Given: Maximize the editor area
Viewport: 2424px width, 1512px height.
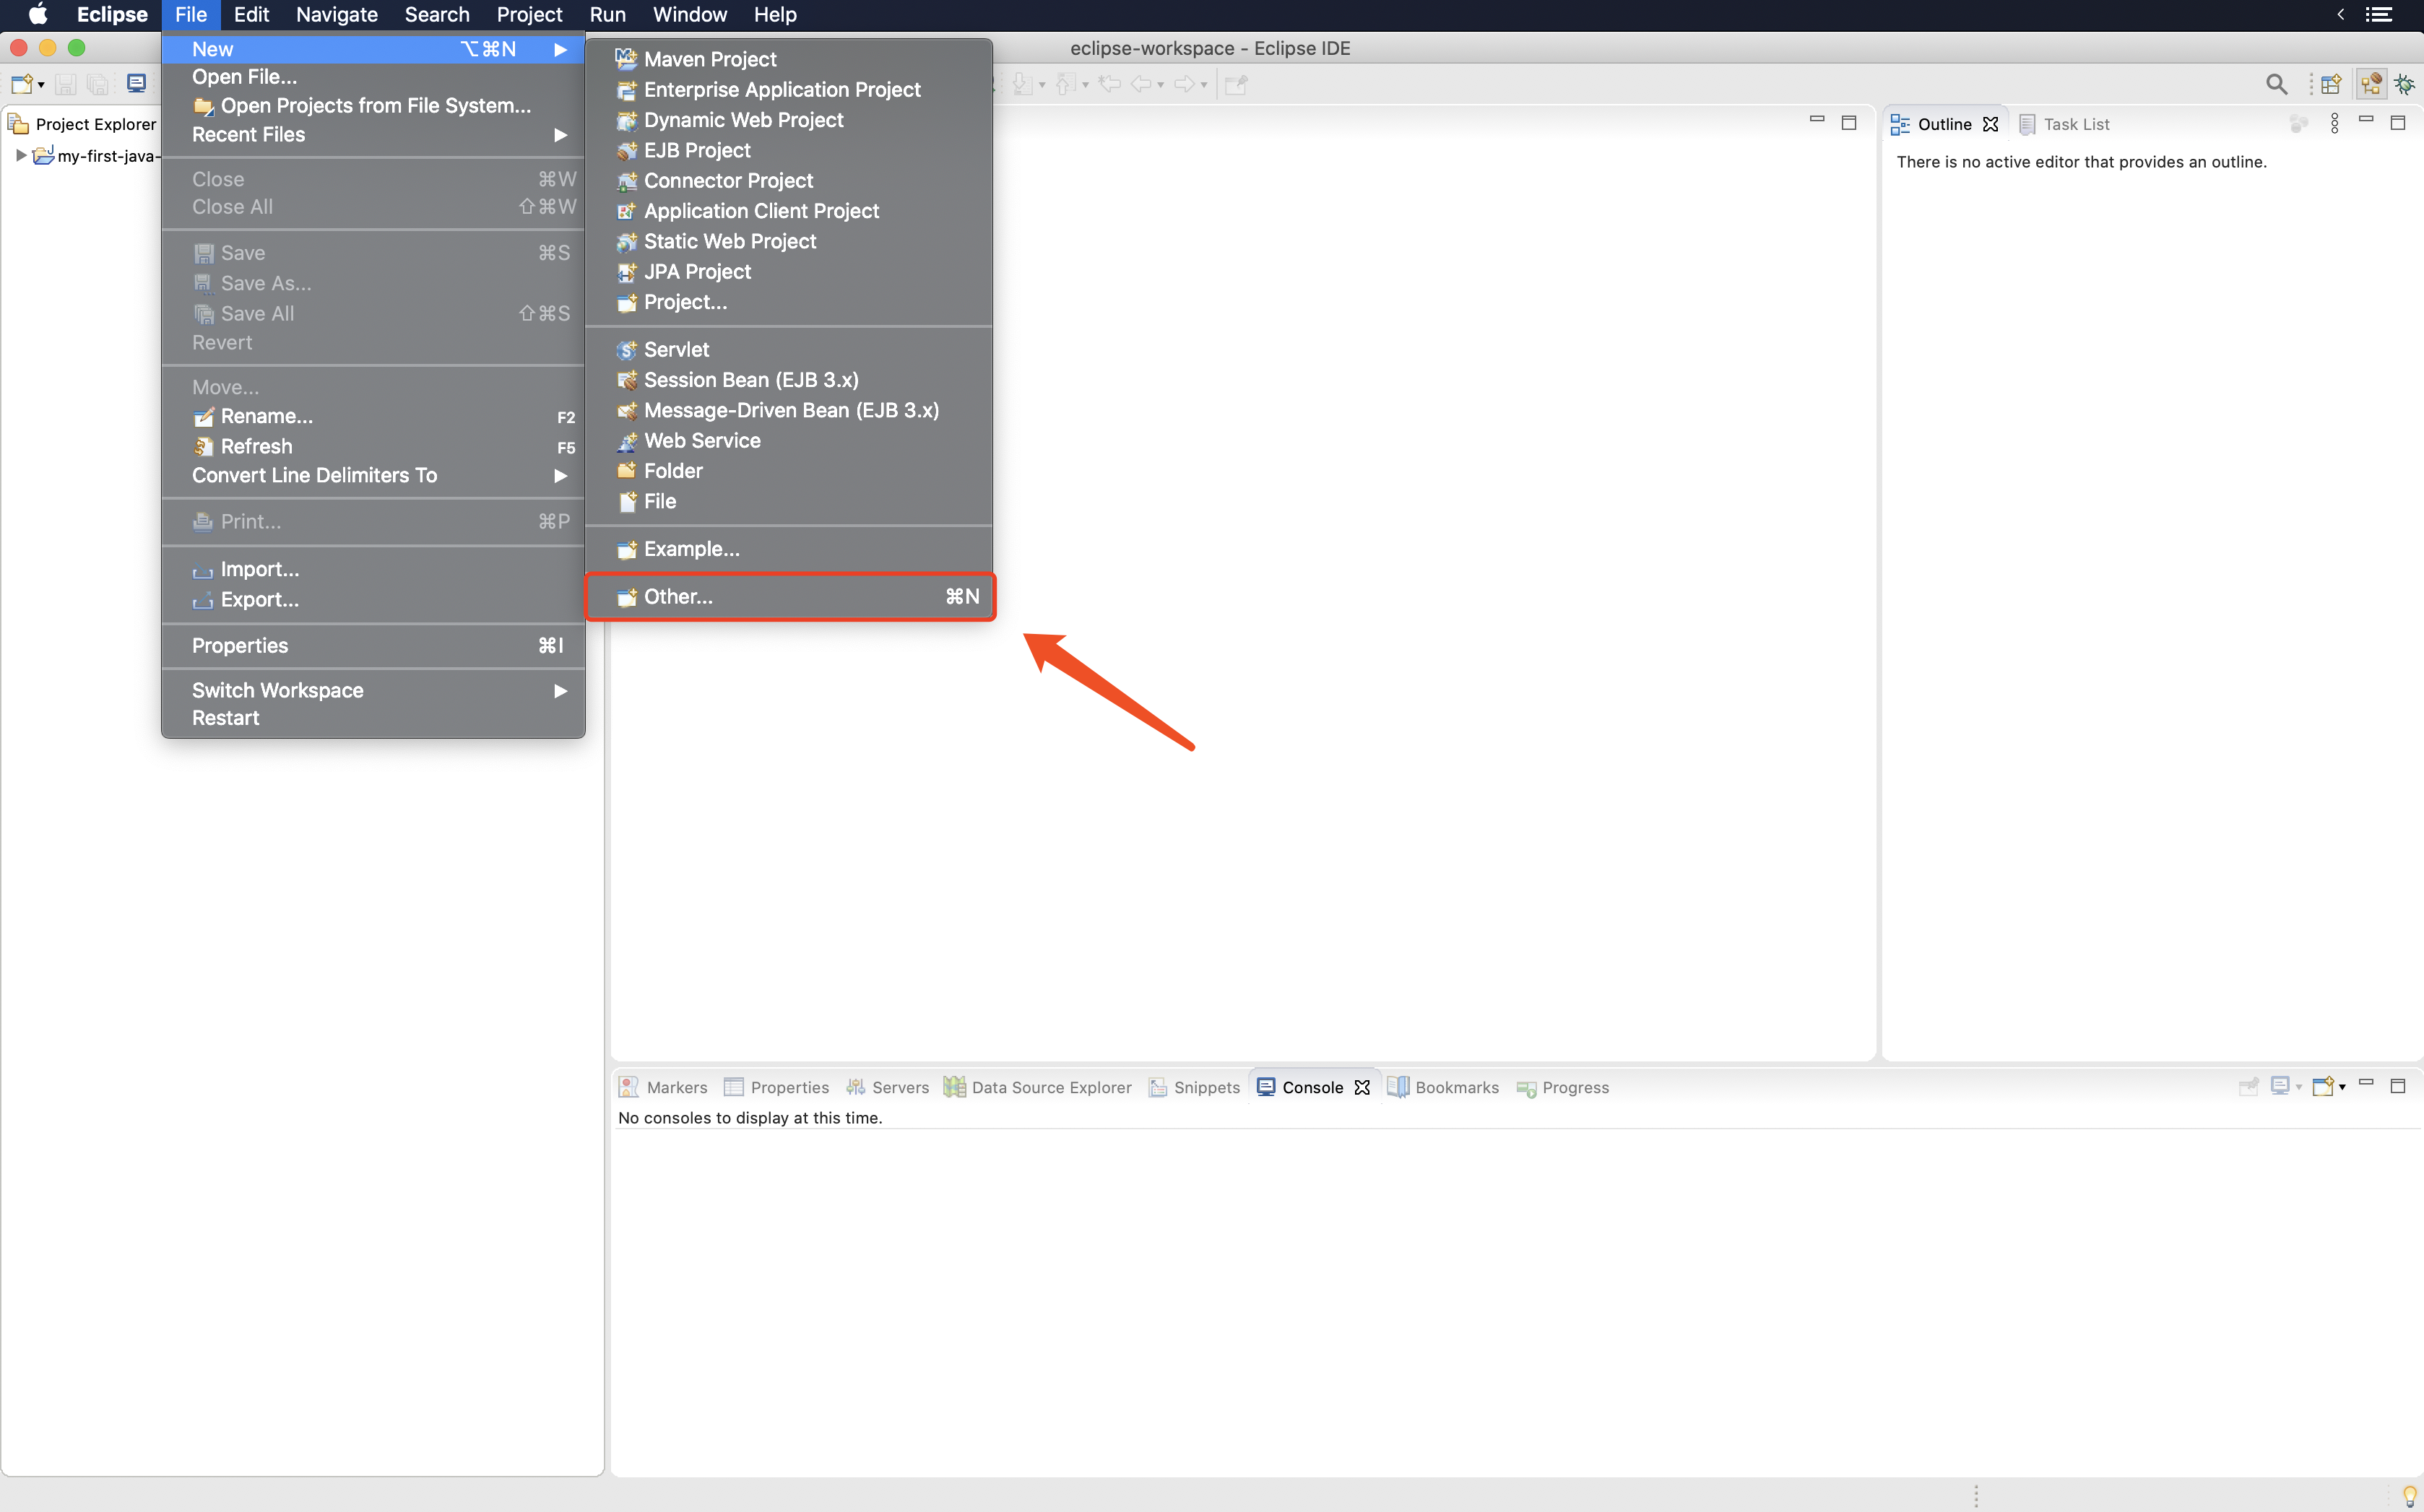Looking at the screenshot, I should pyautogui.click(x=1849, y=122).
